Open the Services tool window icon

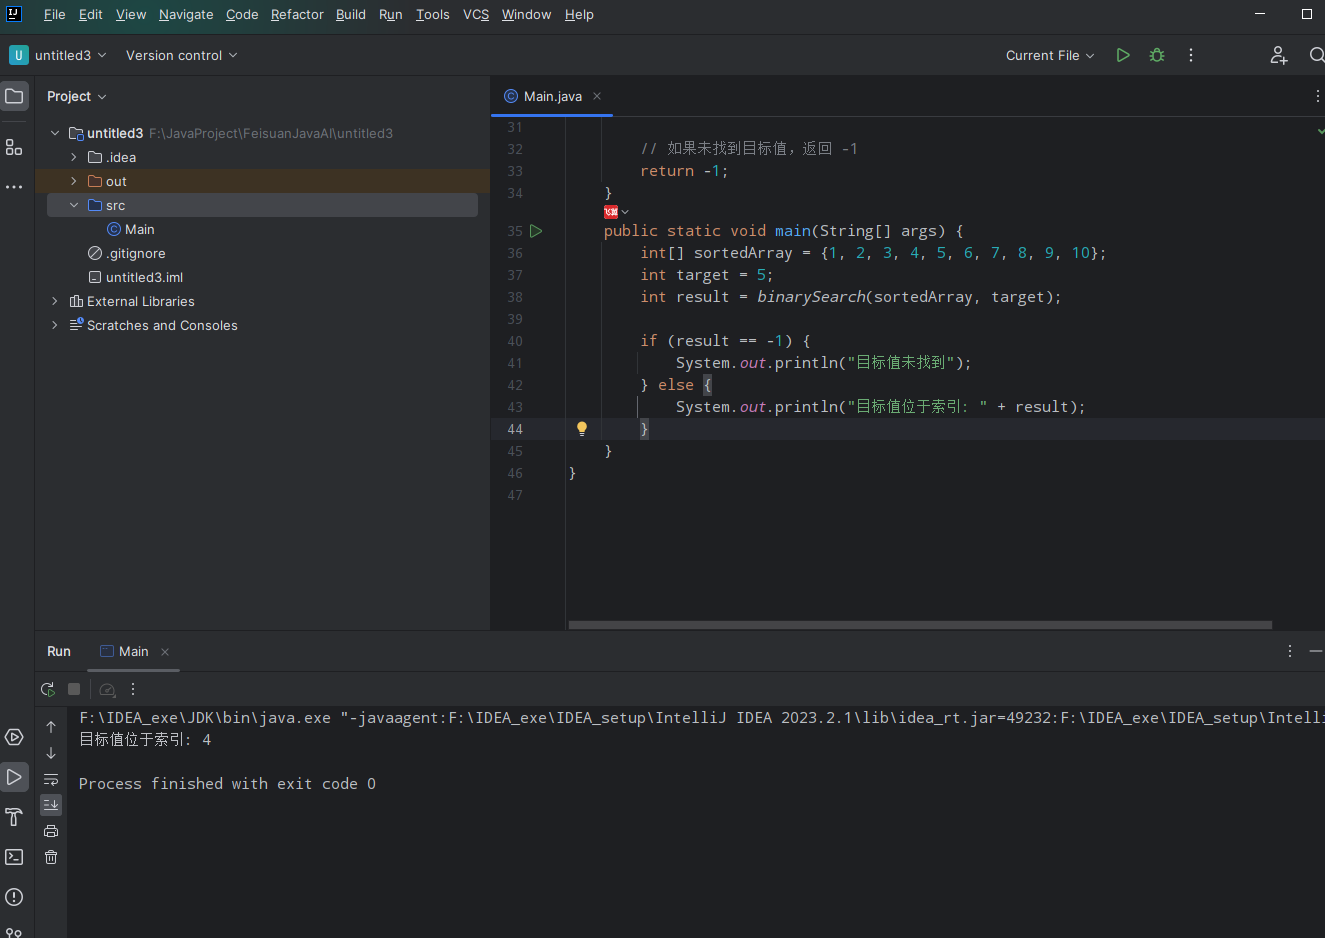[14, 737]
